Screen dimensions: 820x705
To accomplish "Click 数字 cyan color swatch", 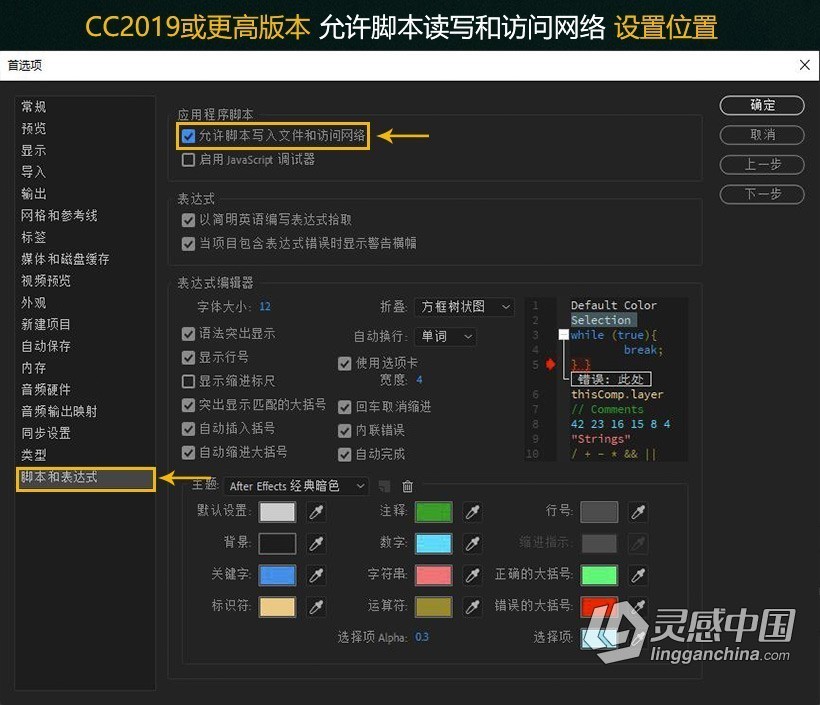I will [x=434, y=544].
